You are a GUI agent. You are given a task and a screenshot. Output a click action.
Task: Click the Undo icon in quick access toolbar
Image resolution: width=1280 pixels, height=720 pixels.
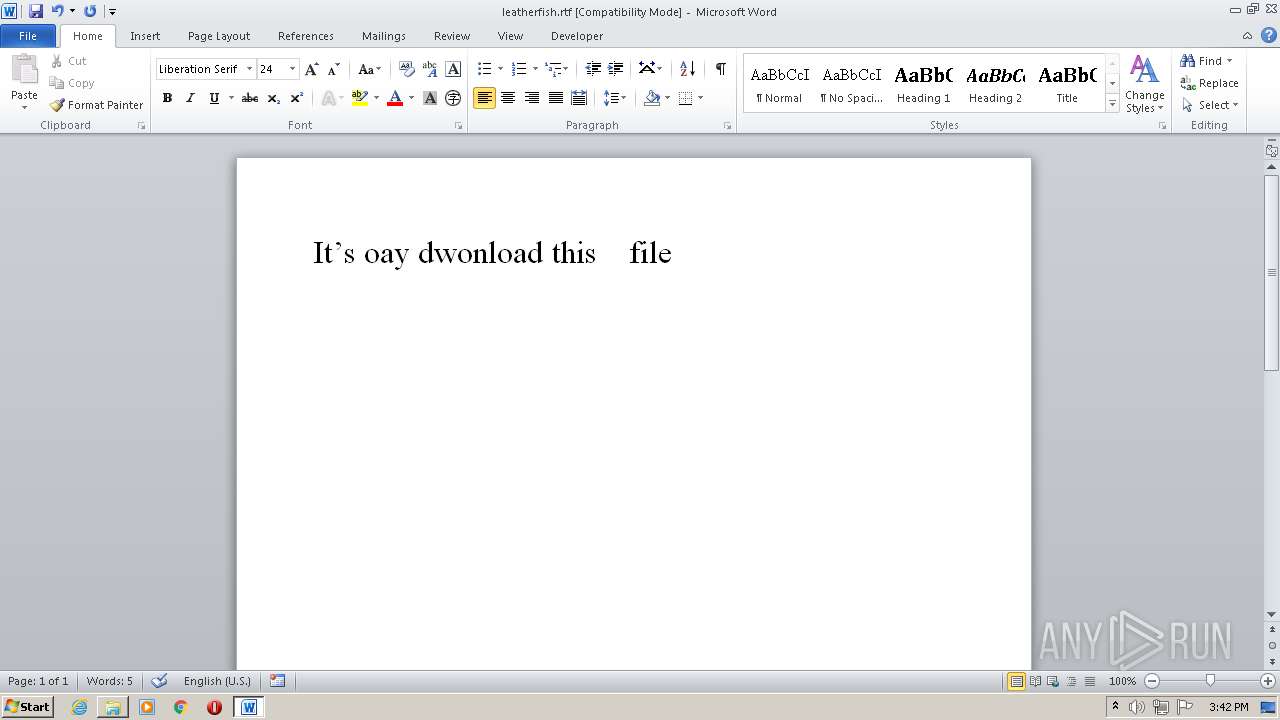[57, 11]
